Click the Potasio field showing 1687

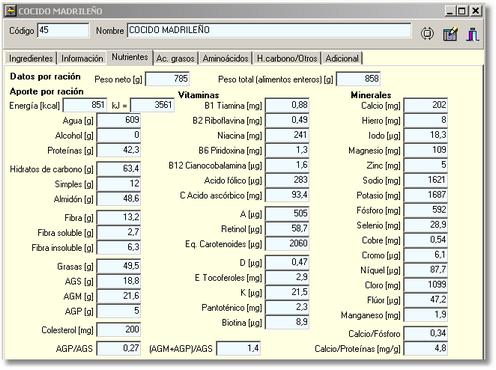click(x=426, y=195)
